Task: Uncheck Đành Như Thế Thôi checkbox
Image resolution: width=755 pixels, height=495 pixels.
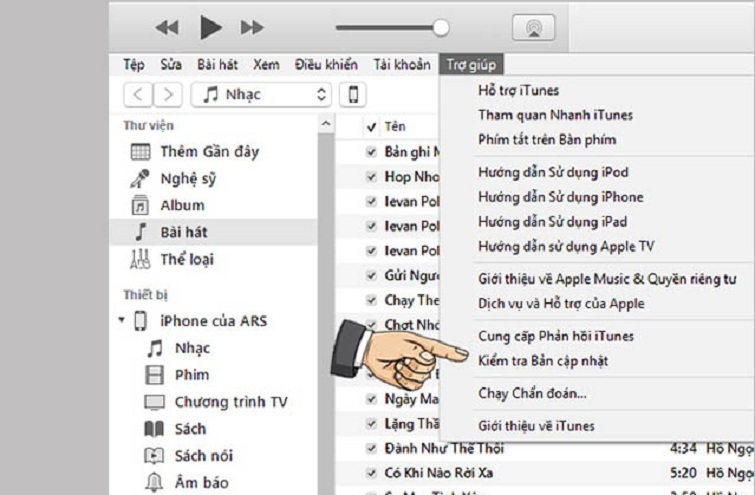Action: (371, 448)
